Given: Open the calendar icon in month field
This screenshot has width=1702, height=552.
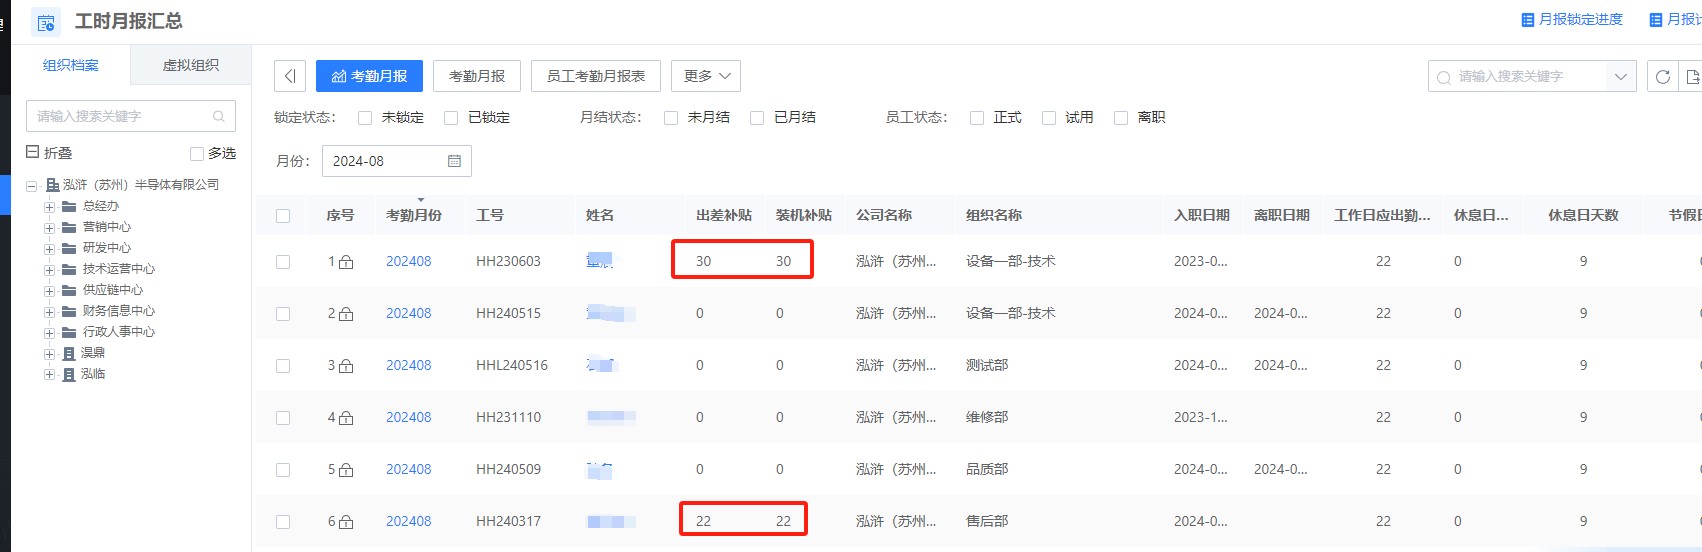Looking at the screenshot, I should pos(454,161).
